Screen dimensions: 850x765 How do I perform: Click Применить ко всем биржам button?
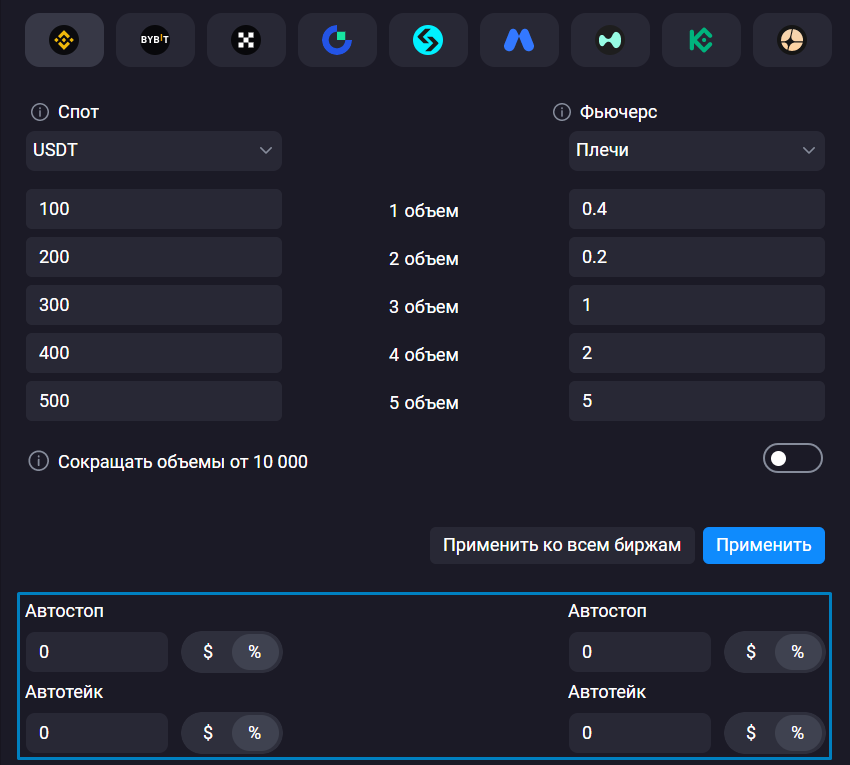pos(562,545)
